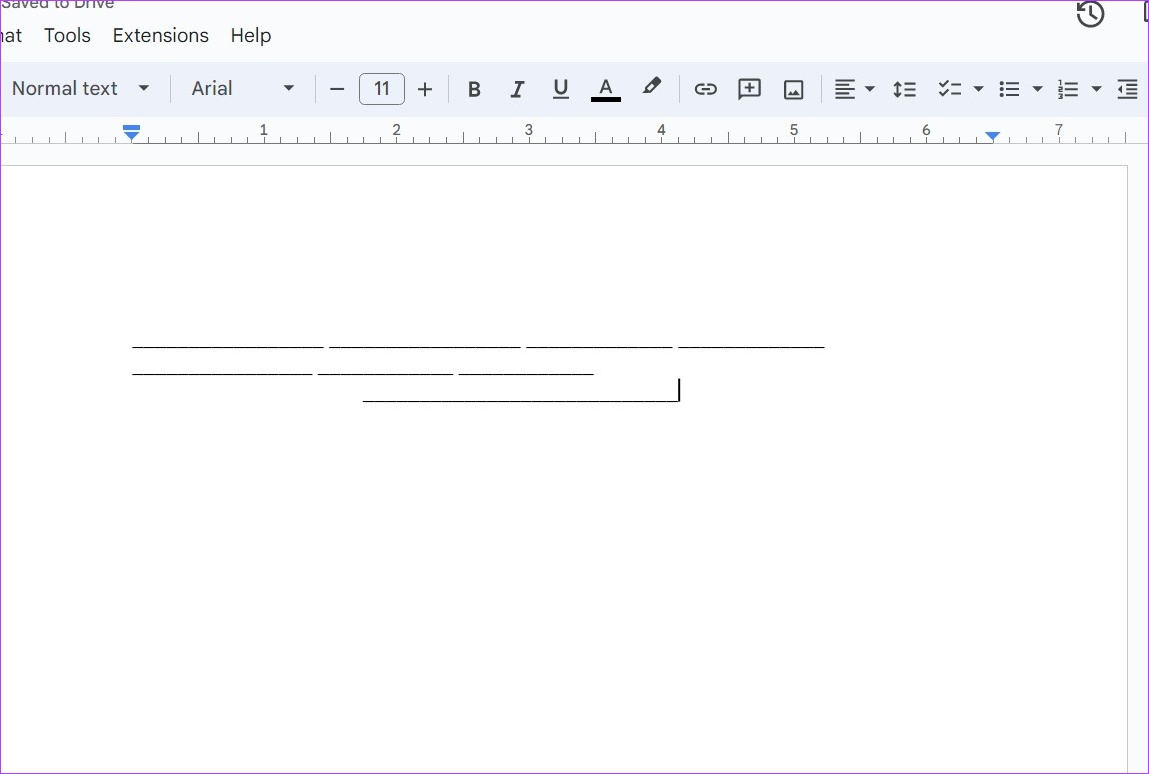Open the Extensions menu
1149x774 pixels.
click(x=160, y=35)
